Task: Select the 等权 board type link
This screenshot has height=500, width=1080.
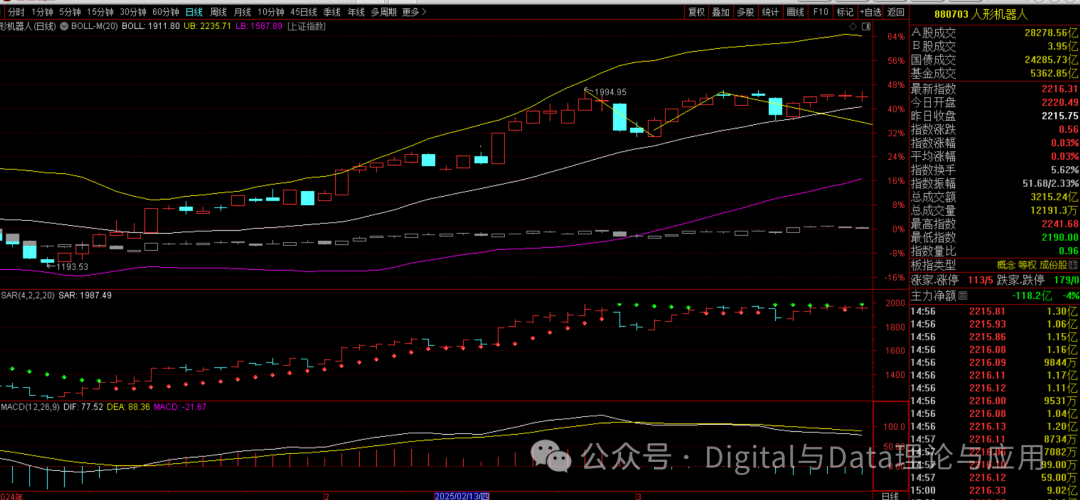Action: 1027,266
